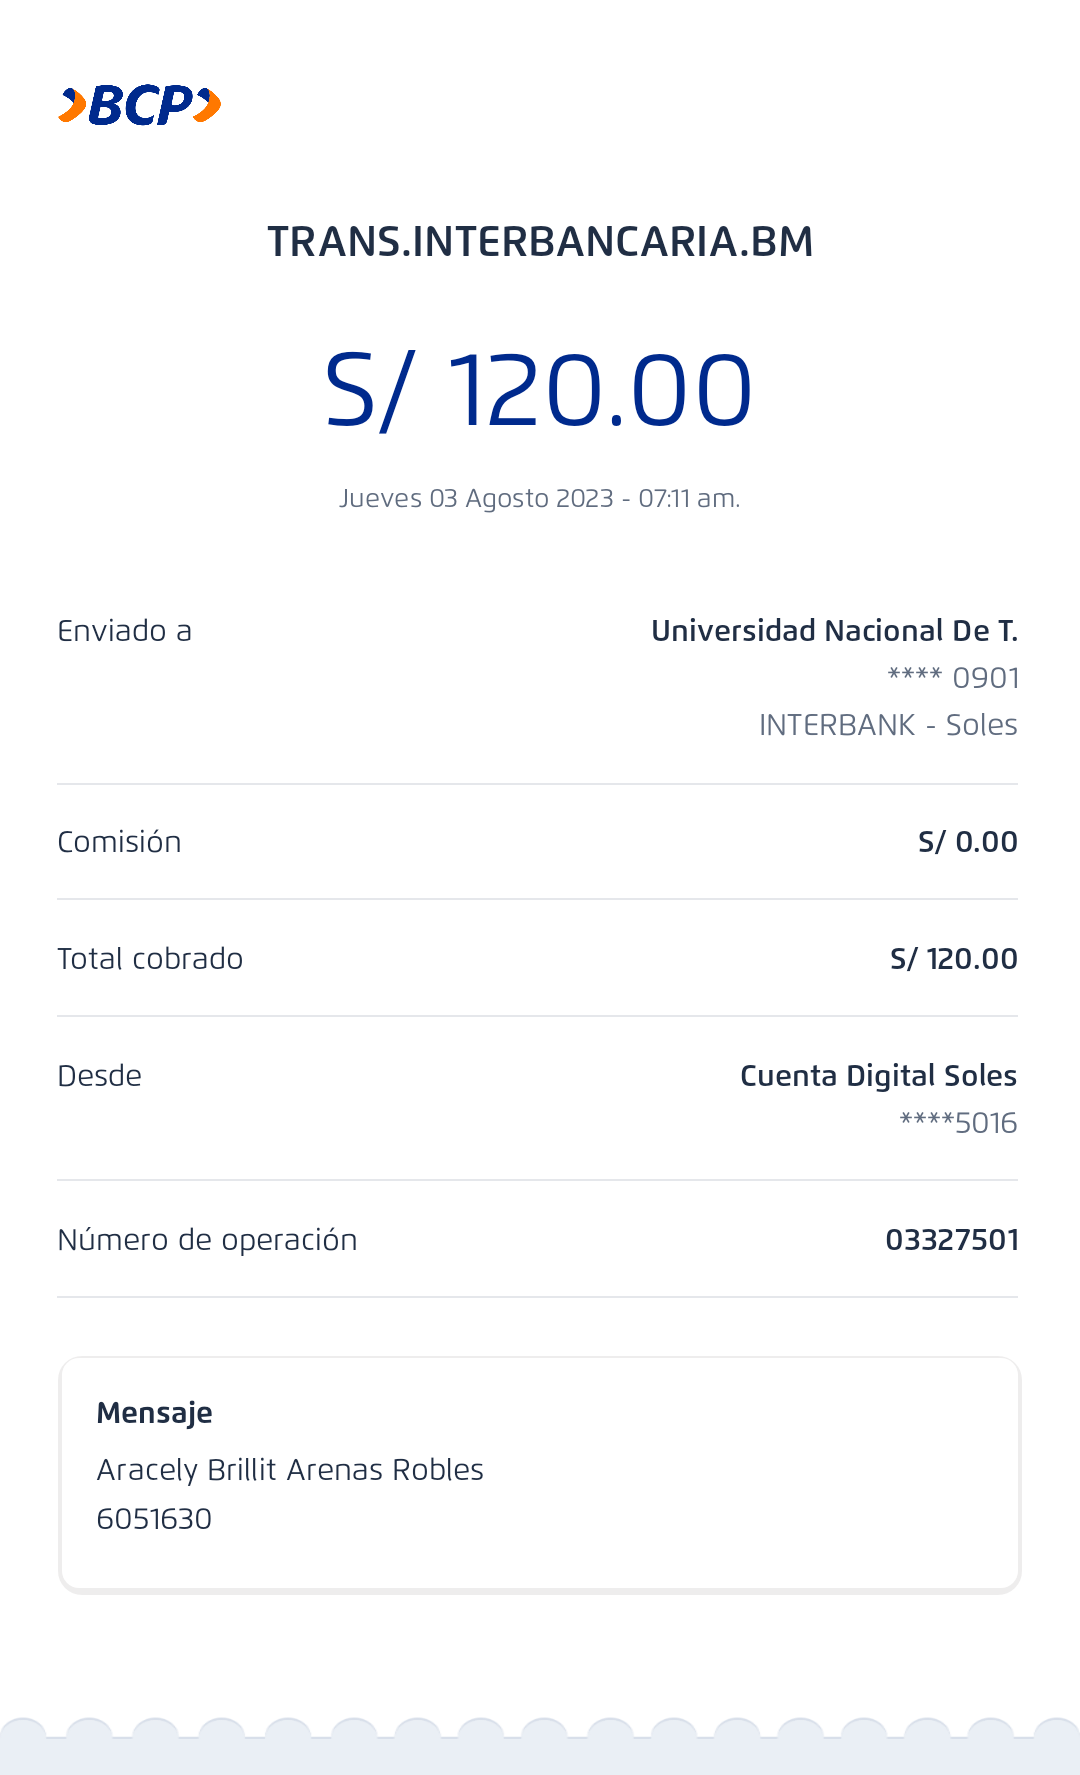Click the Desde label
1080x1775 pixels.
99,1076
